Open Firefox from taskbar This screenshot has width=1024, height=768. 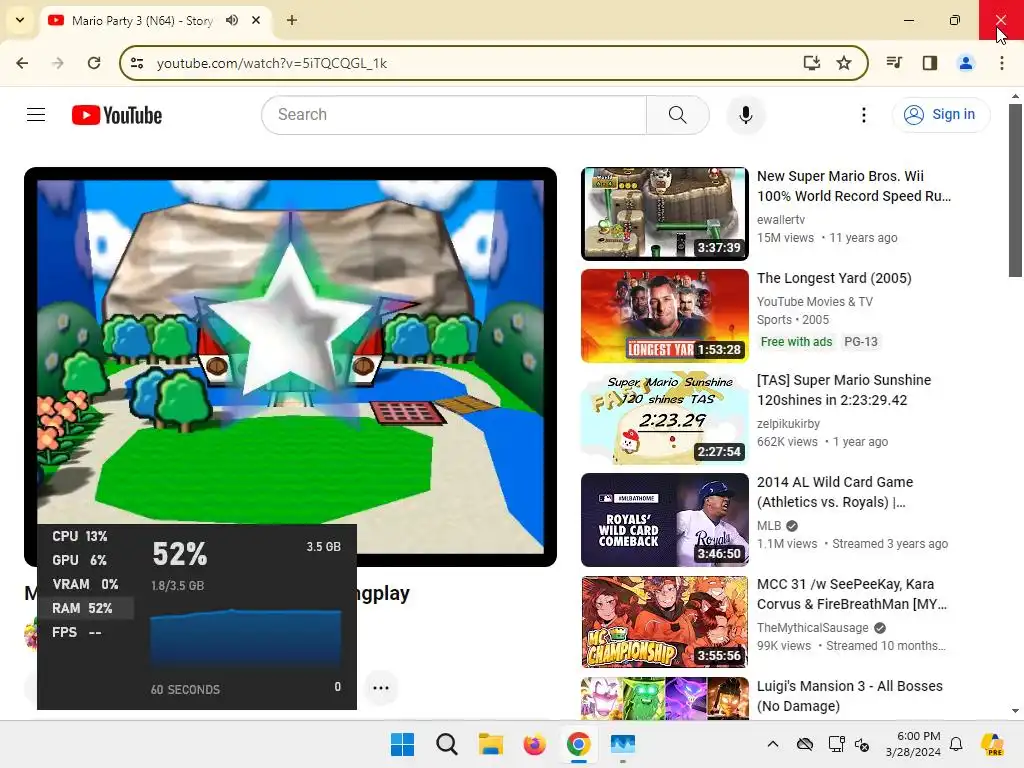tap(534, 744)
